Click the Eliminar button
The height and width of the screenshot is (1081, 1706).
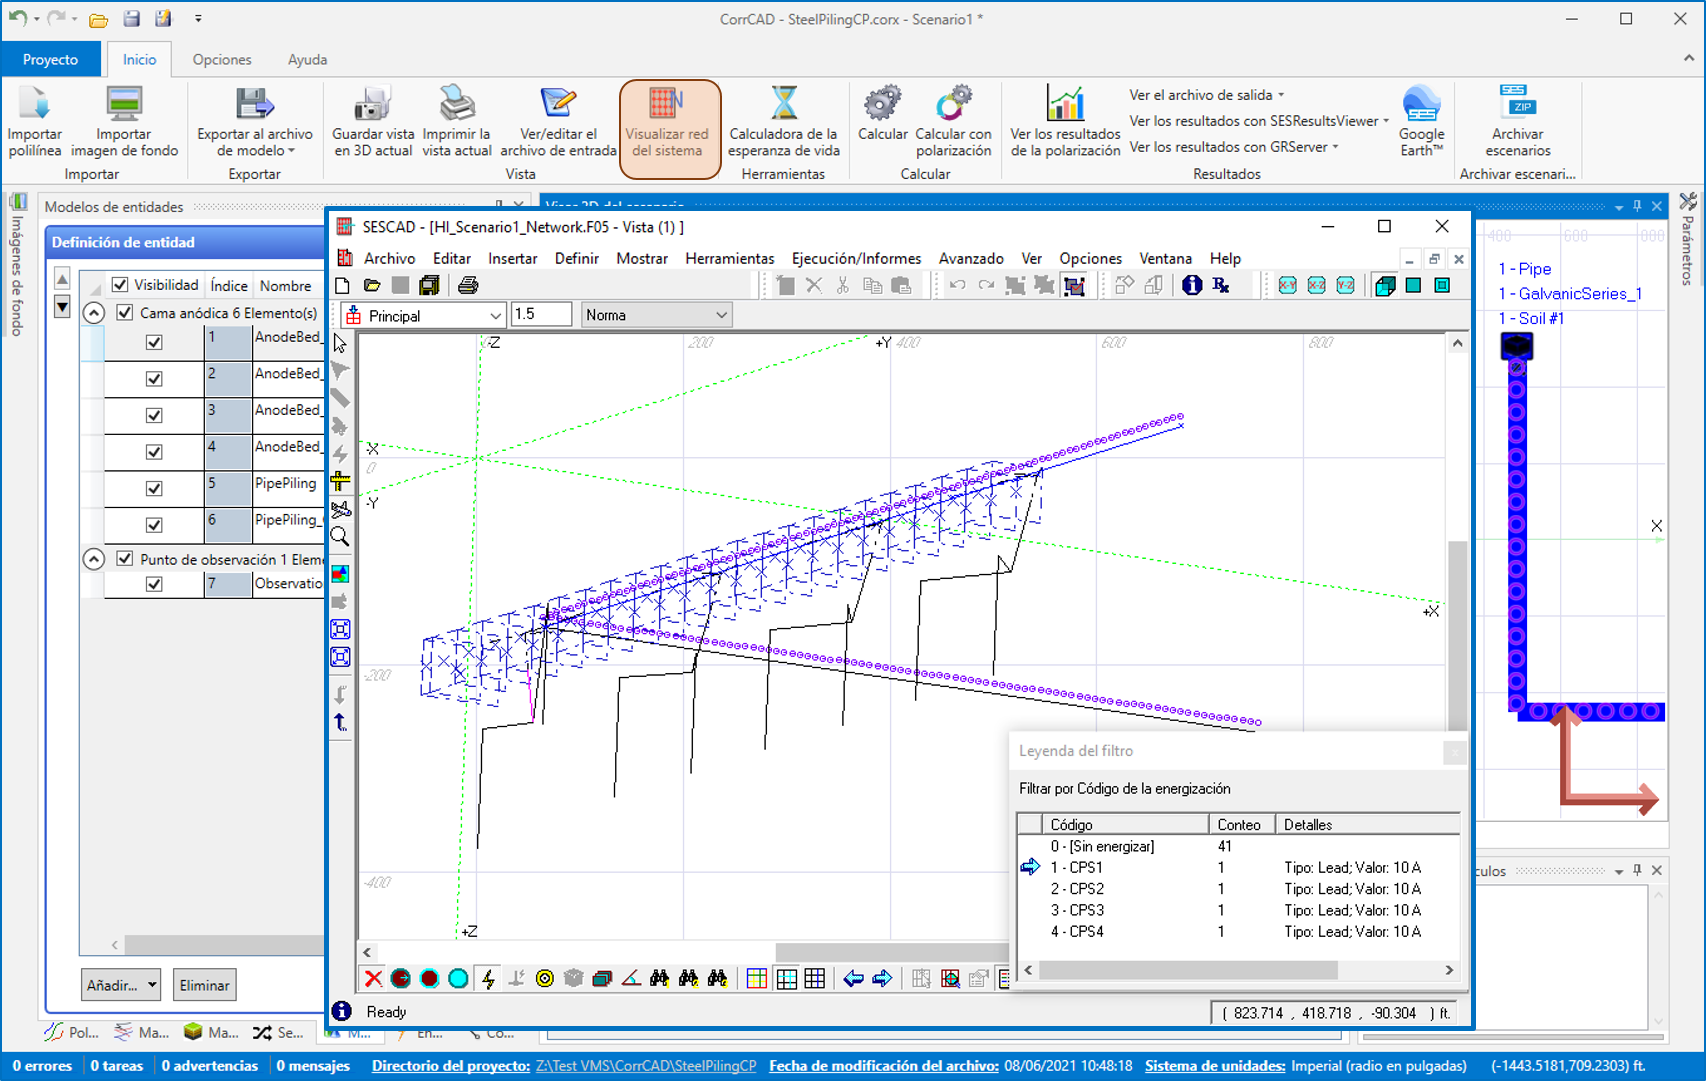coord(205,985)
